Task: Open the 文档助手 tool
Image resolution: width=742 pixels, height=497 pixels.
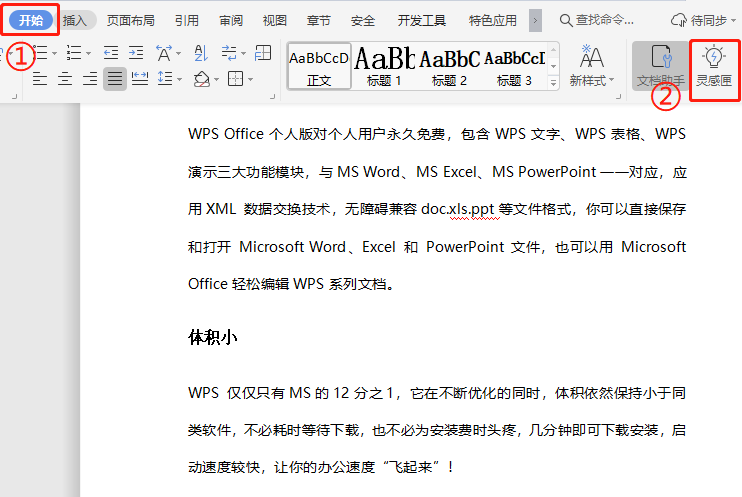Action: (658, 65)
